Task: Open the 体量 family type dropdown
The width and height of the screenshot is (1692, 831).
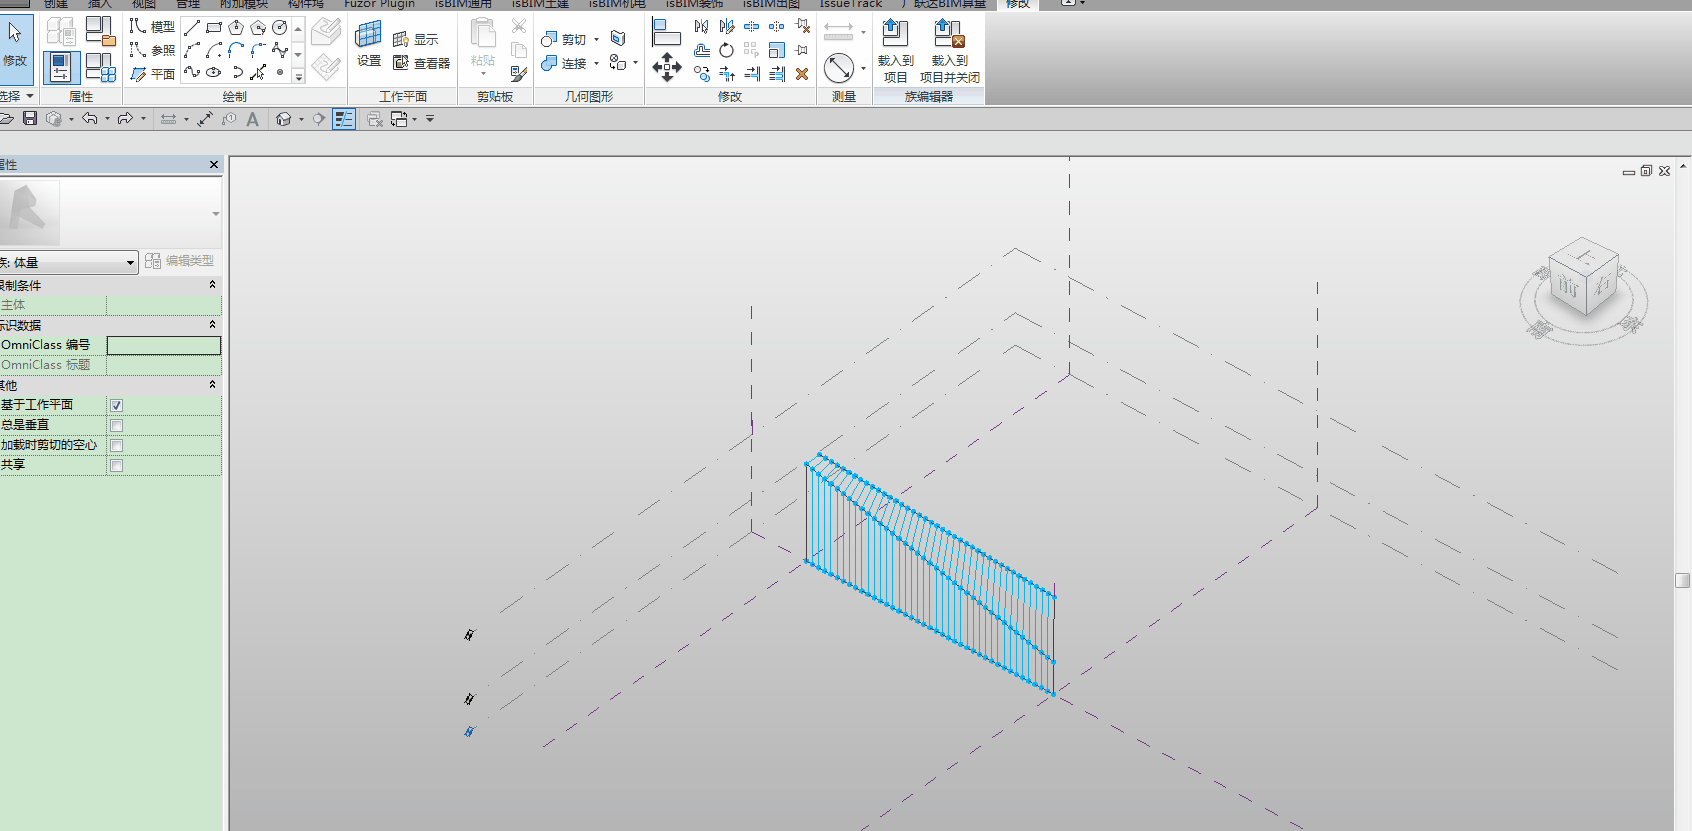Action: [x=68, y=262]
